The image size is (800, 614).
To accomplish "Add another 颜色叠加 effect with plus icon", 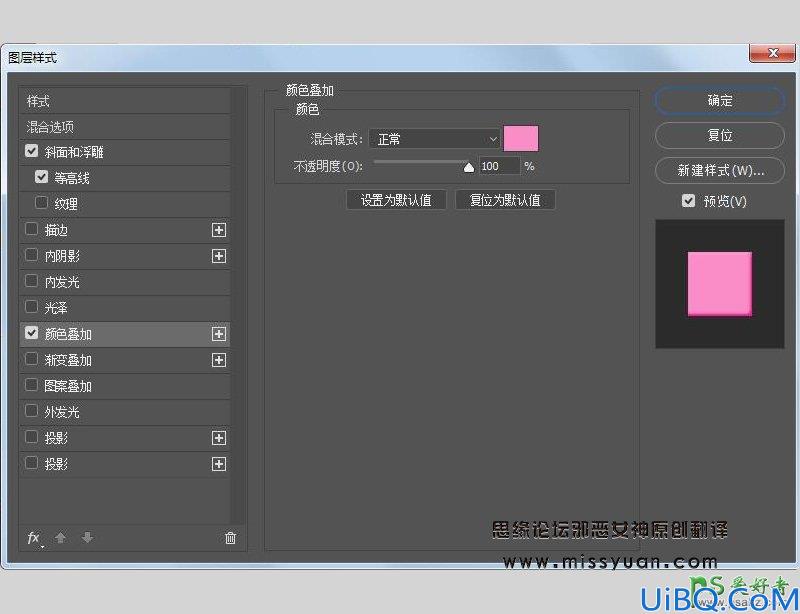I will (x=219, y=334).
